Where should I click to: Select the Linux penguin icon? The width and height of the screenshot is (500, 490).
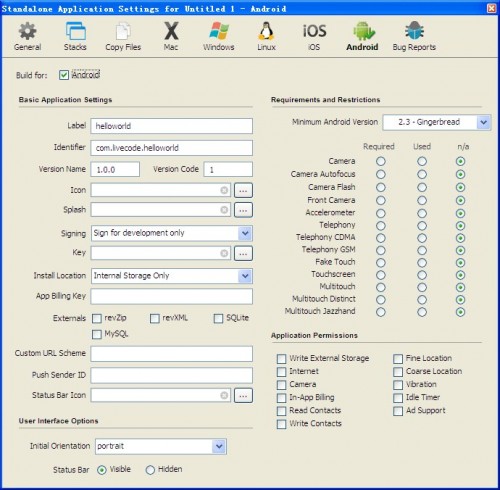coord(266,31)
